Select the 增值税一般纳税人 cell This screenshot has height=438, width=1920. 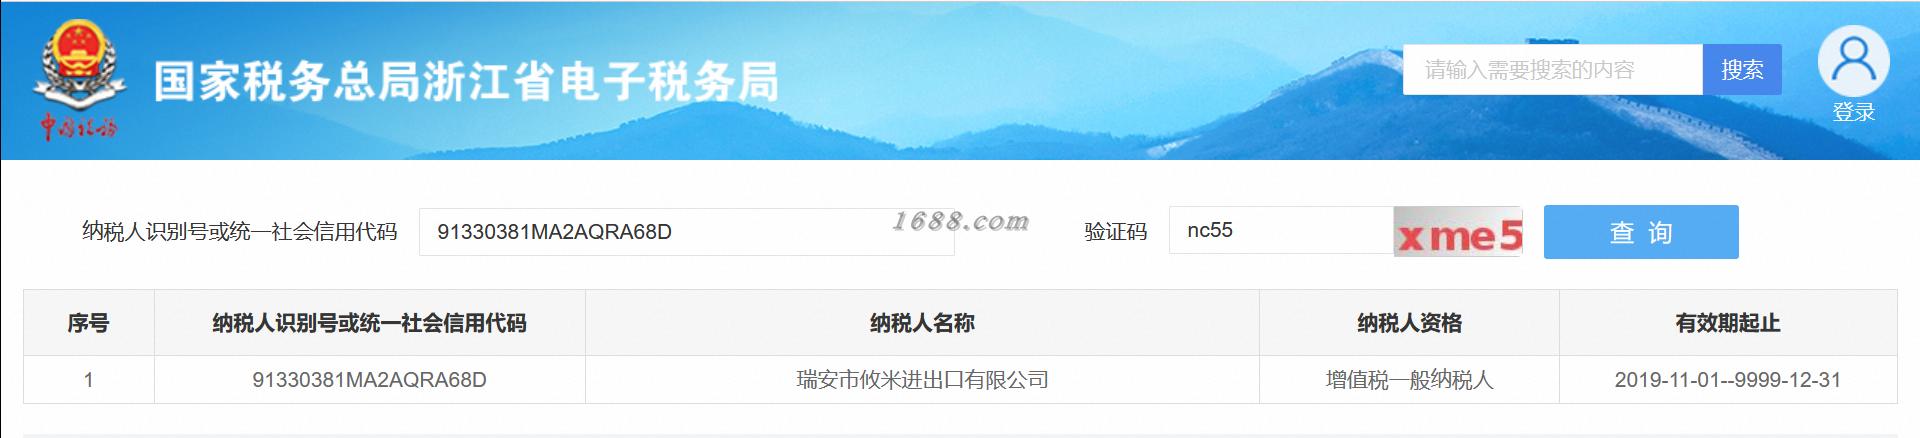coord(1409,380)
